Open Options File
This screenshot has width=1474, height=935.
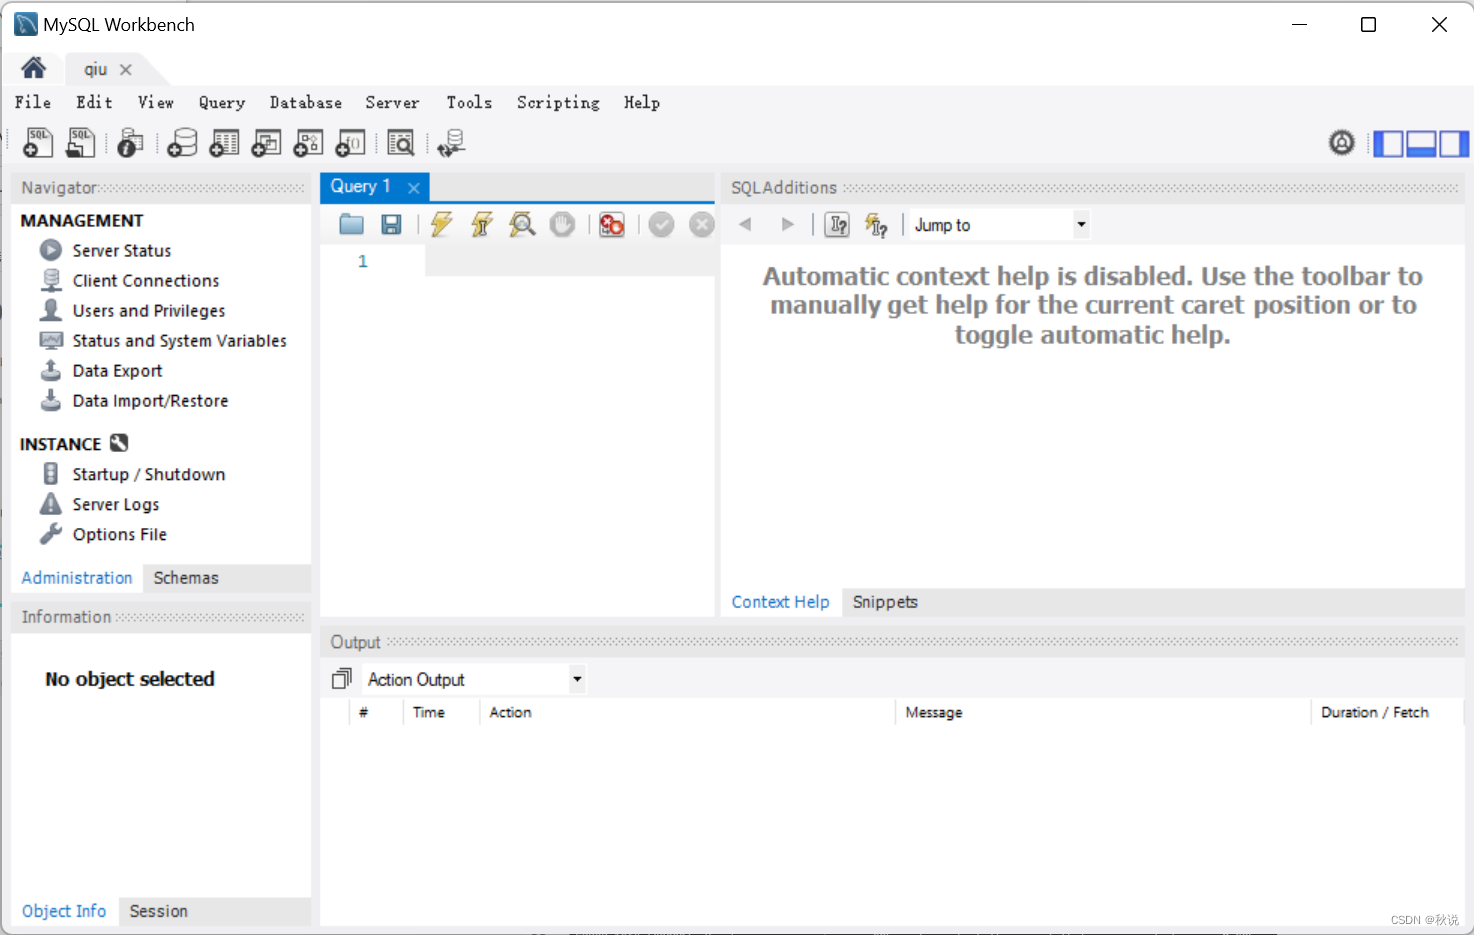119,534
